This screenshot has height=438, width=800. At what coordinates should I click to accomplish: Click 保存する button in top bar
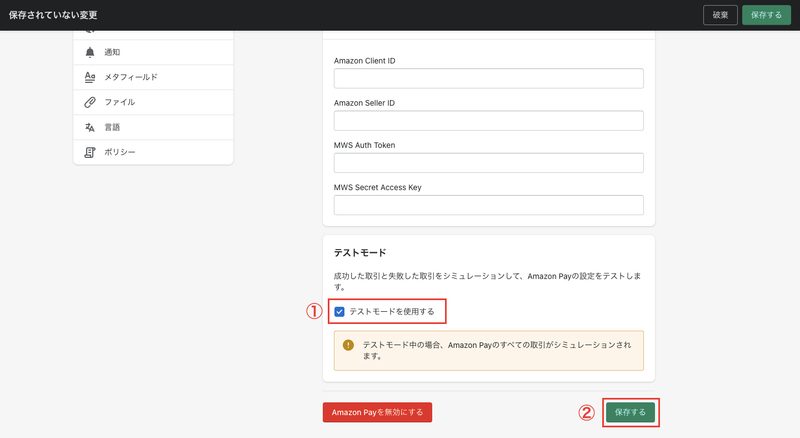click(766, 15)
